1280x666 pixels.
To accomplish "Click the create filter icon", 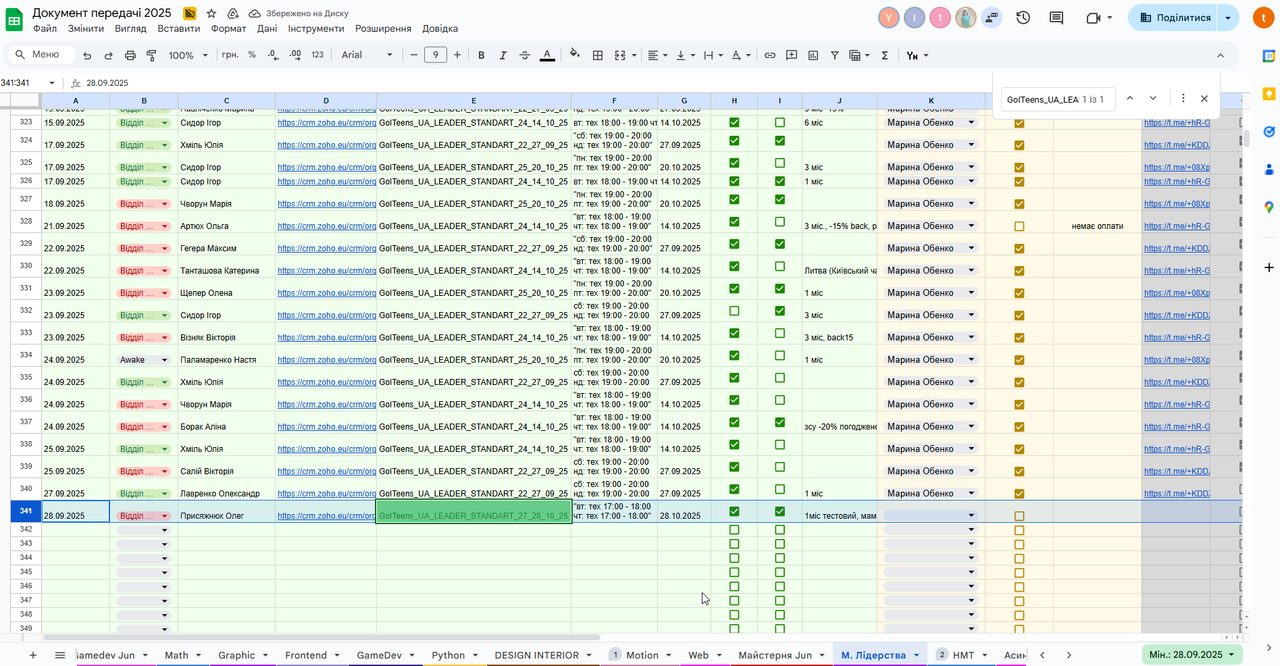I will pyautogui.click(x=835, y=55).
